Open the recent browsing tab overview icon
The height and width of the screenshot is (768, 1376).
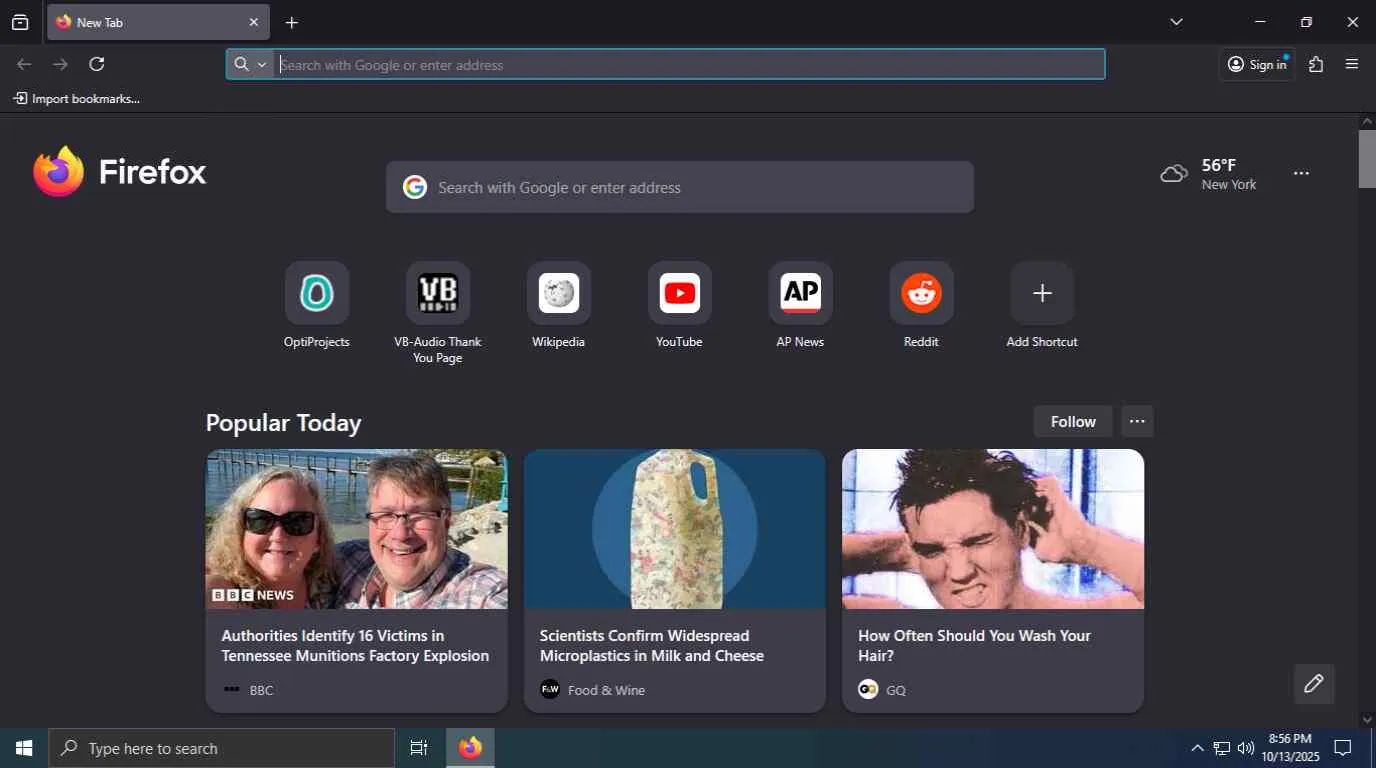point(20,22)
